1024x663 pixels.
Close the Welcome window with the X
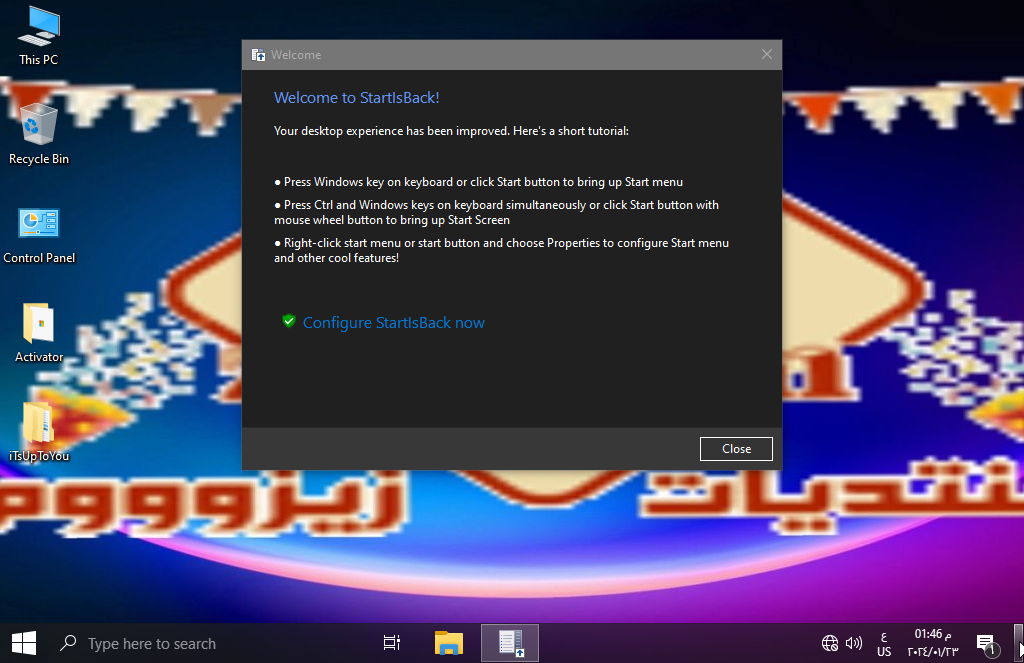pyautogui.click(x=767, y=54)
